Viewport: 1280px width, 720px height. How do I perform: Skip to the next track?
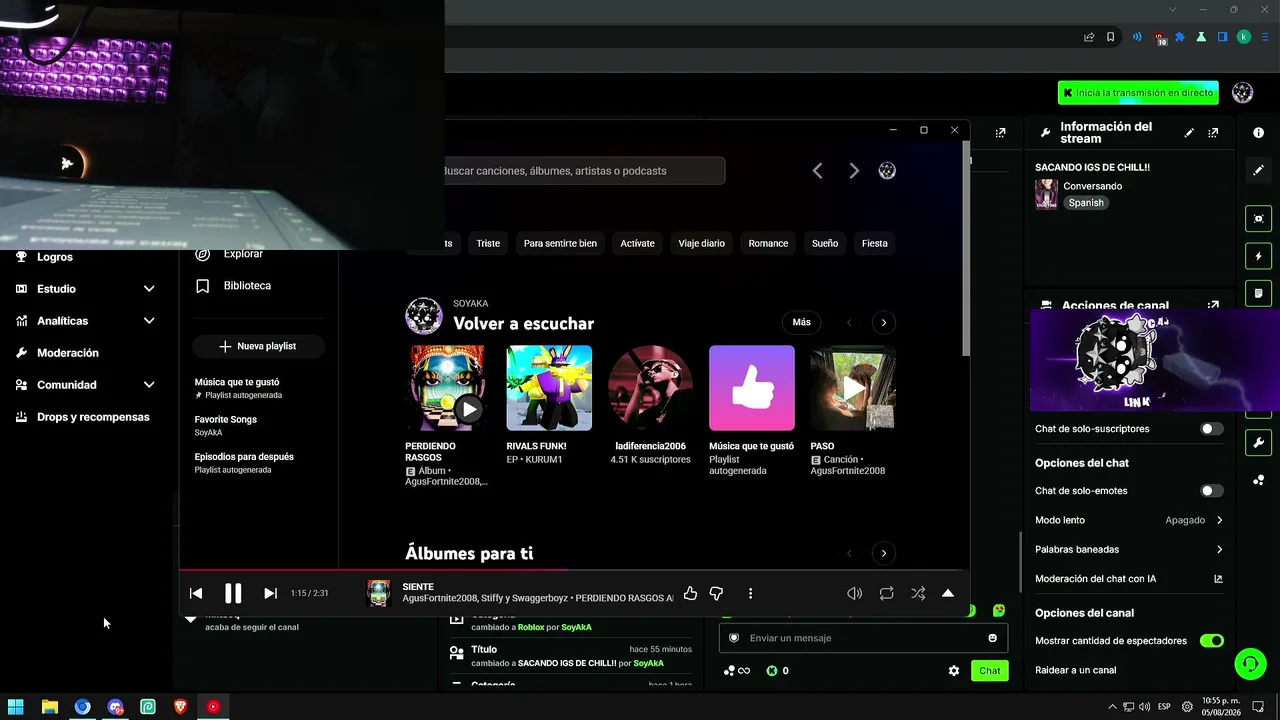[270, 593]
